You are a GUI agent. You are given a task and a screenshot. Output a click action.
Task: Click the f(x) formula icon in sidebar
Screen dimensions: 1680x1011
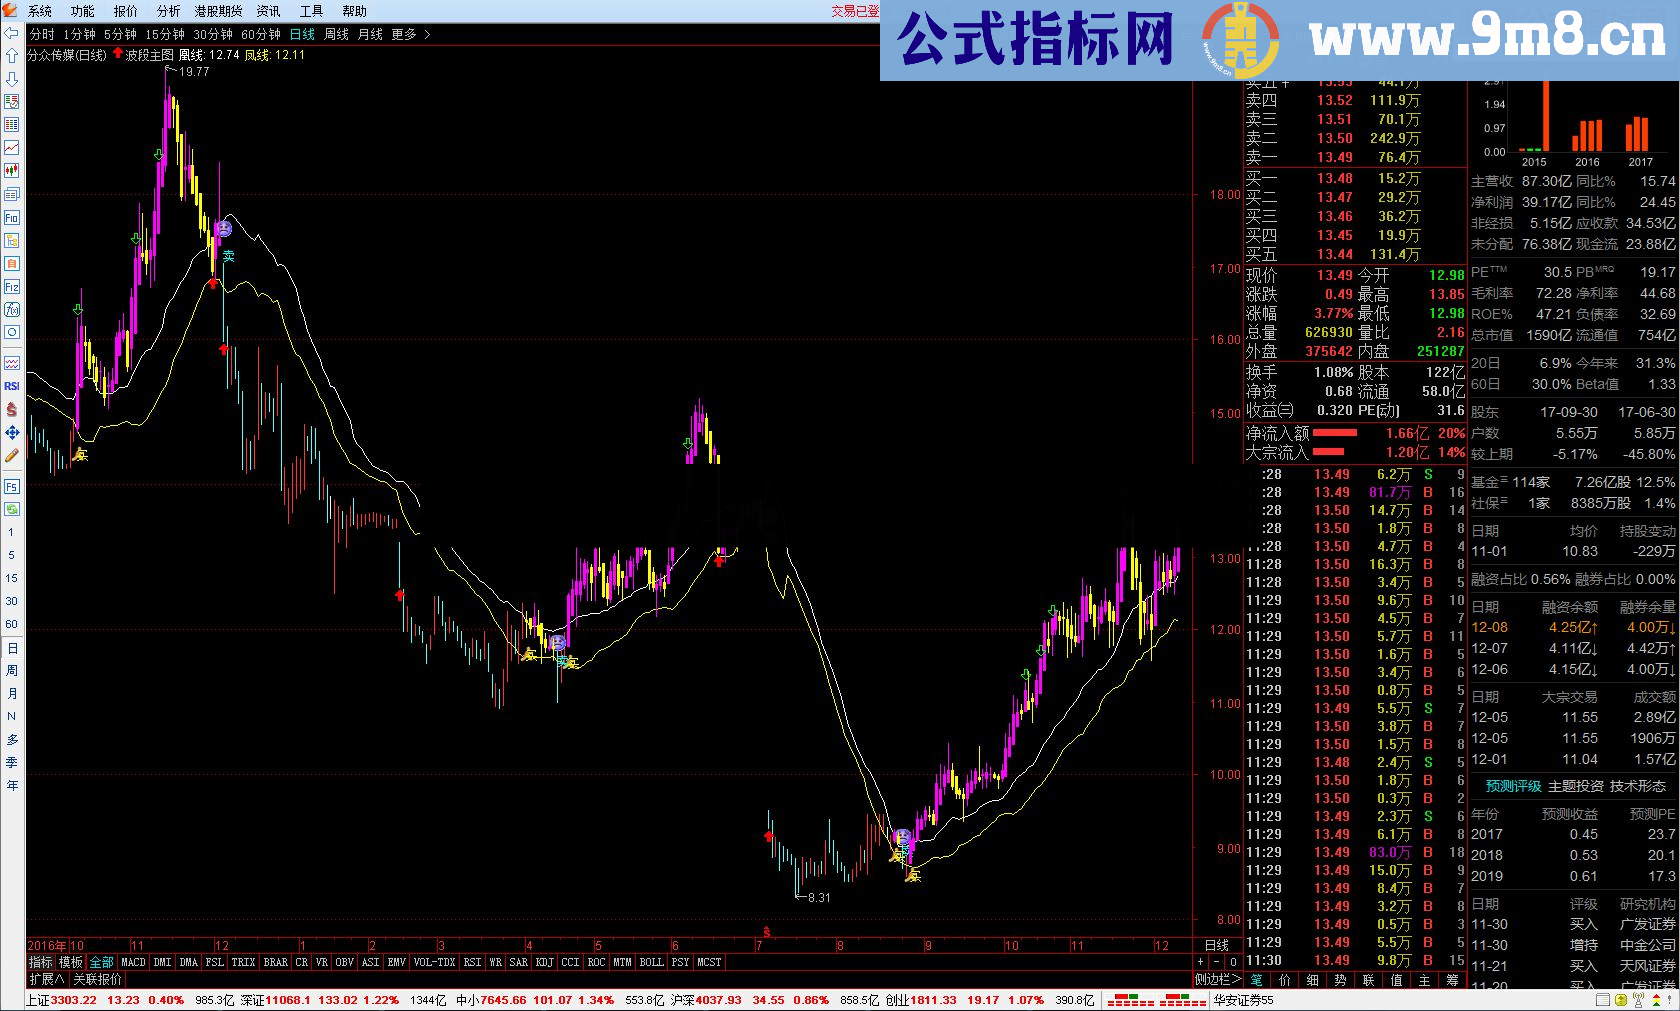pyautogui.click(x=11, y=309)
